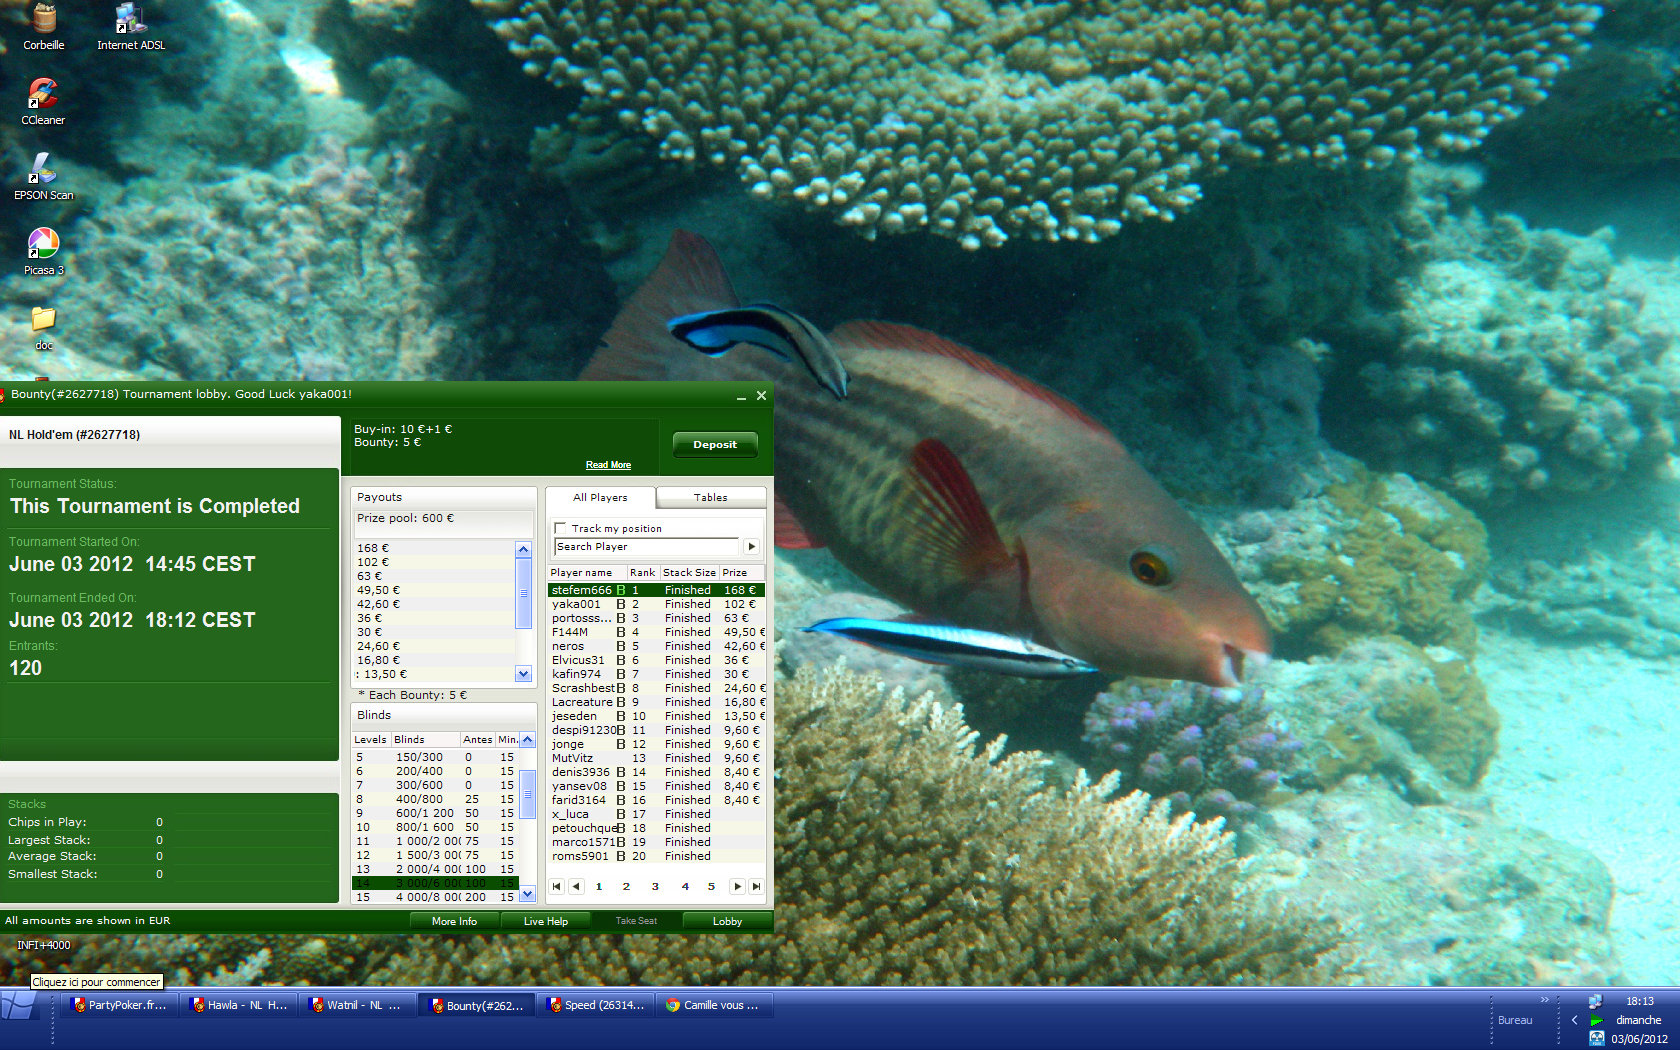Click down arrow of Blinds levels list
This screenshot has height=1050, width=1680.
(528, 895)
